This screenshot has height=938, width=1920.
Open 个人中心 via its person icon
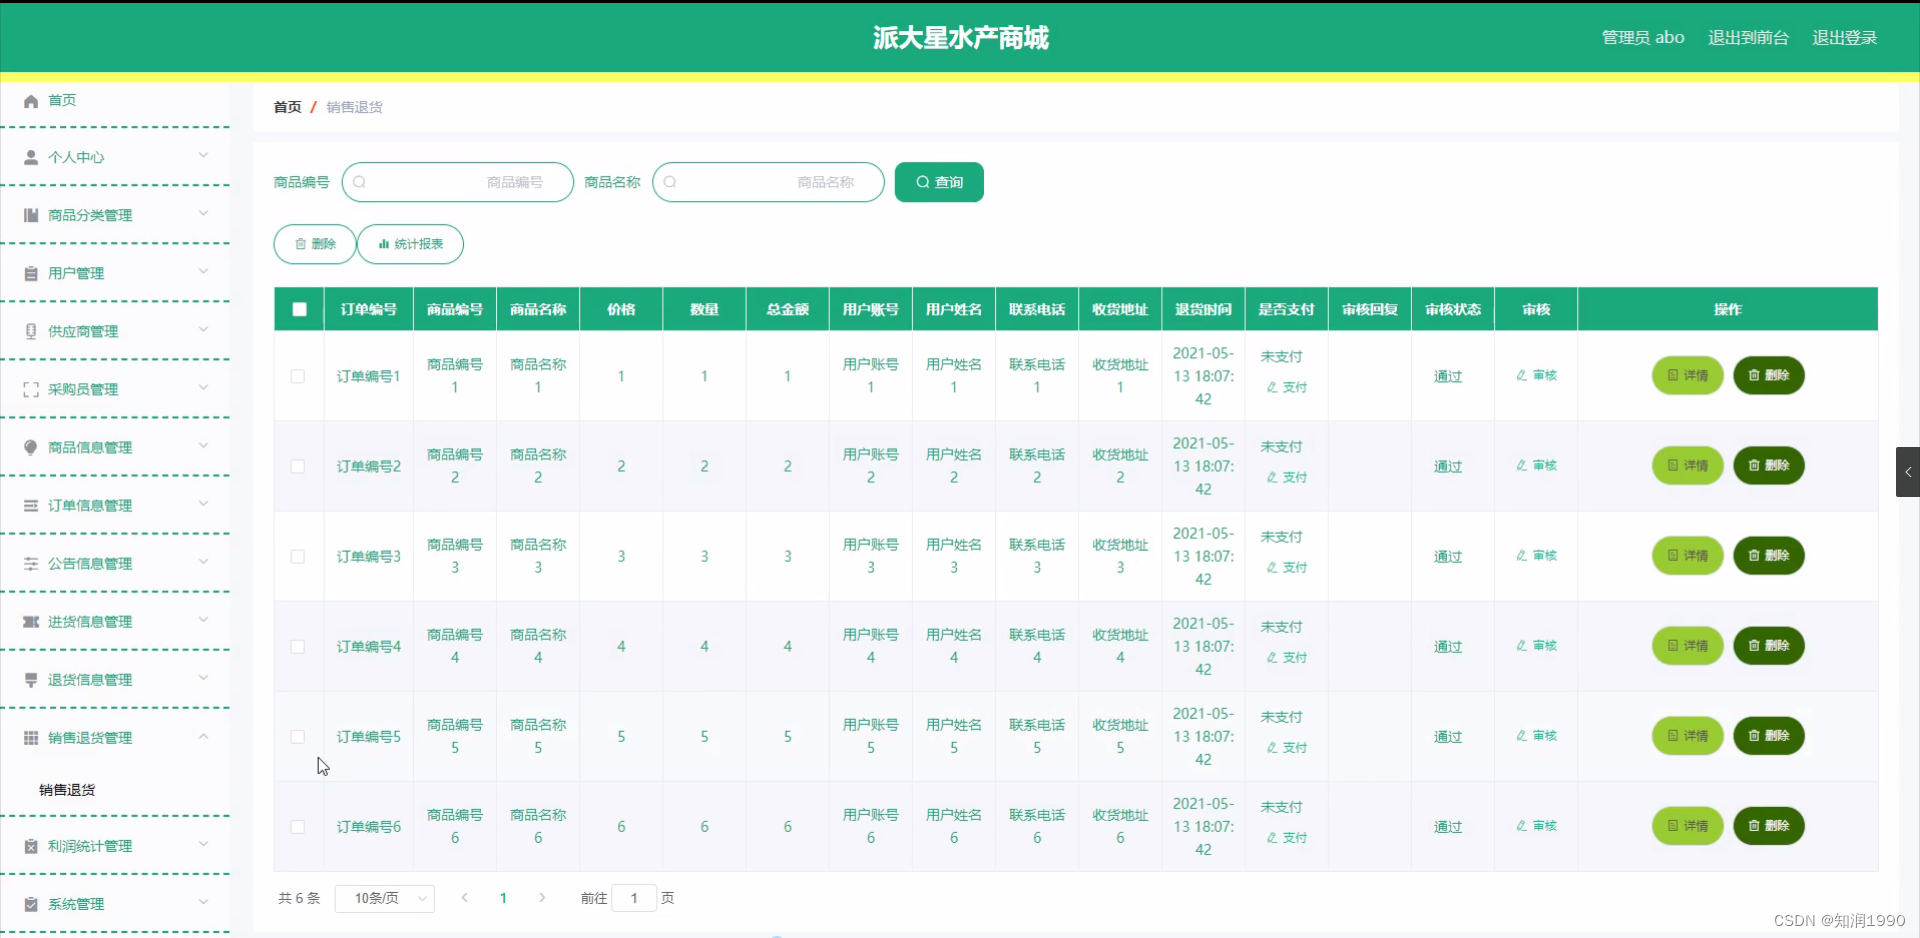[30, 156]
